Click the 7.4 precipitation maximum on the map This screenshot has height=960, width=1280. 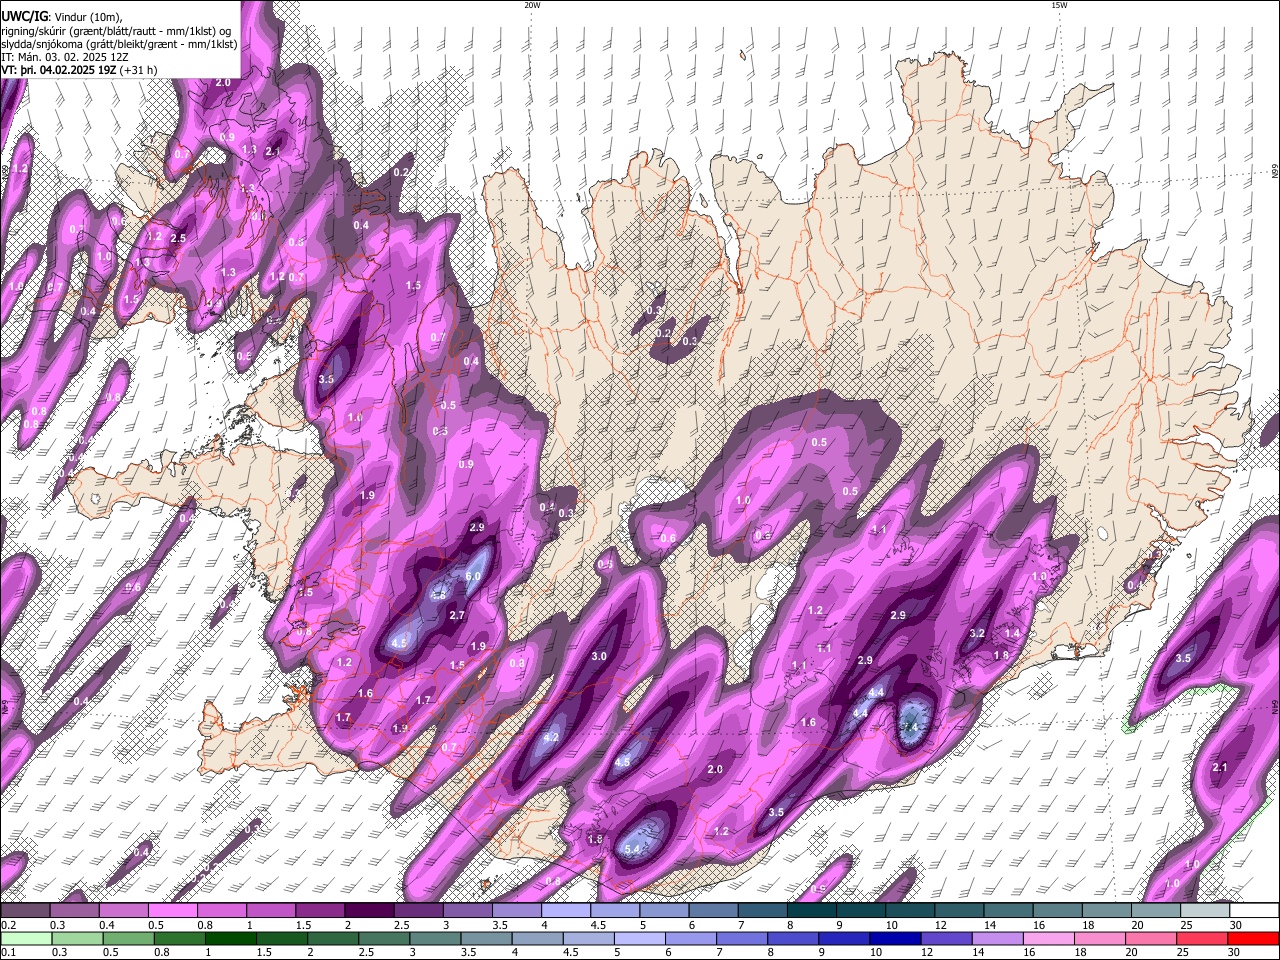[x=910, y=727]
